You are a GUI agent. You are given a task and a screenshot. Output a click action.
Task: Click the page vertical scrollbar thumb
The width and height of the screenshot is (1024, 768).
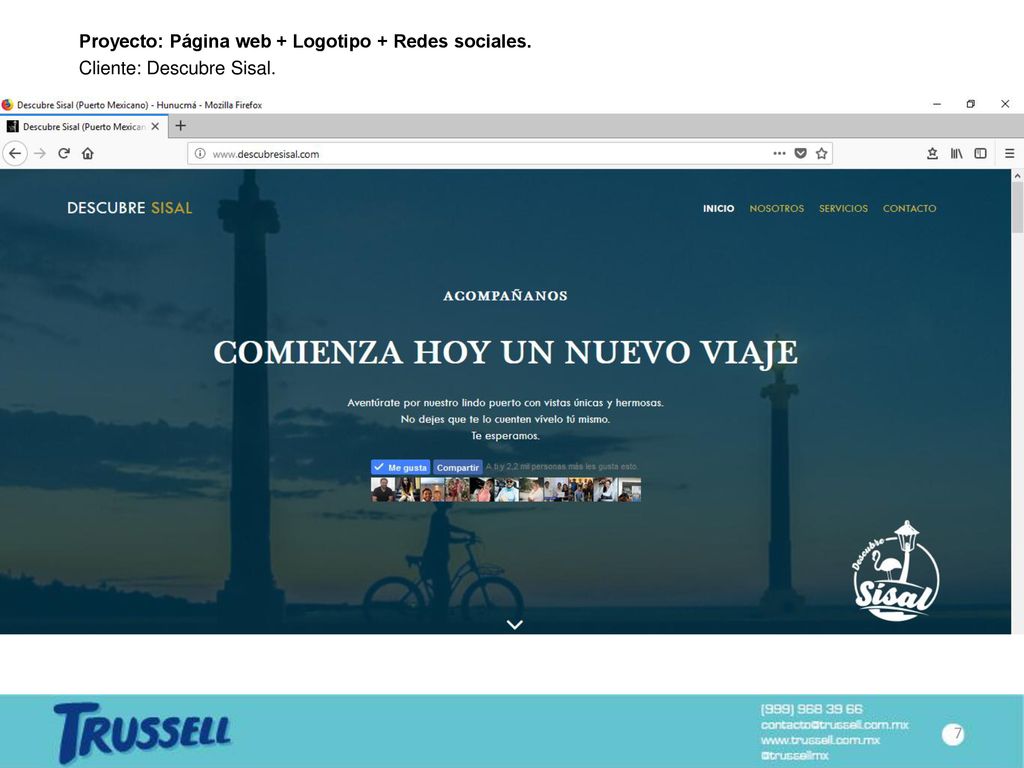1017,207
